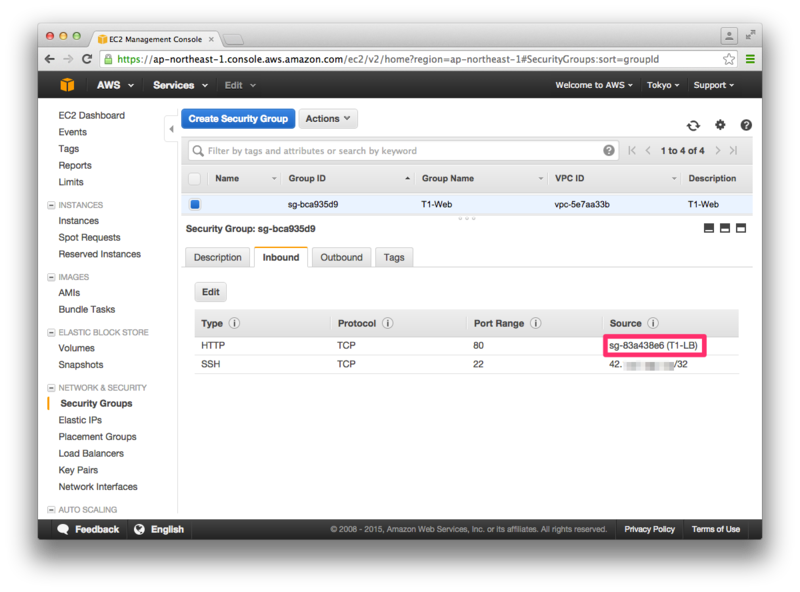The width and height of the screenshot is (800, 592).
Task: Click the browser back arrow
Action: [50, 59]
